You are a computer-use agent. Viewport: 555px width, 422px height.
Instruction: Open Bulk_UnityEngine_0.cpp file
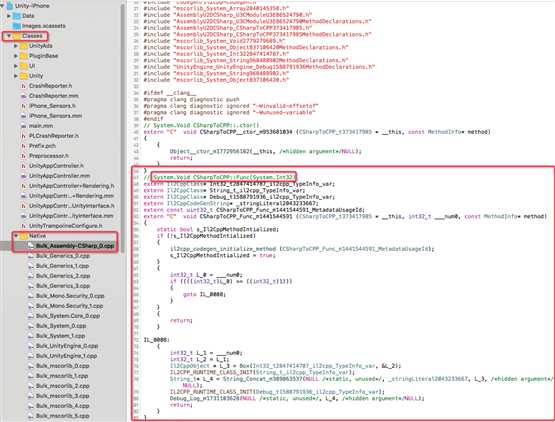67,346
